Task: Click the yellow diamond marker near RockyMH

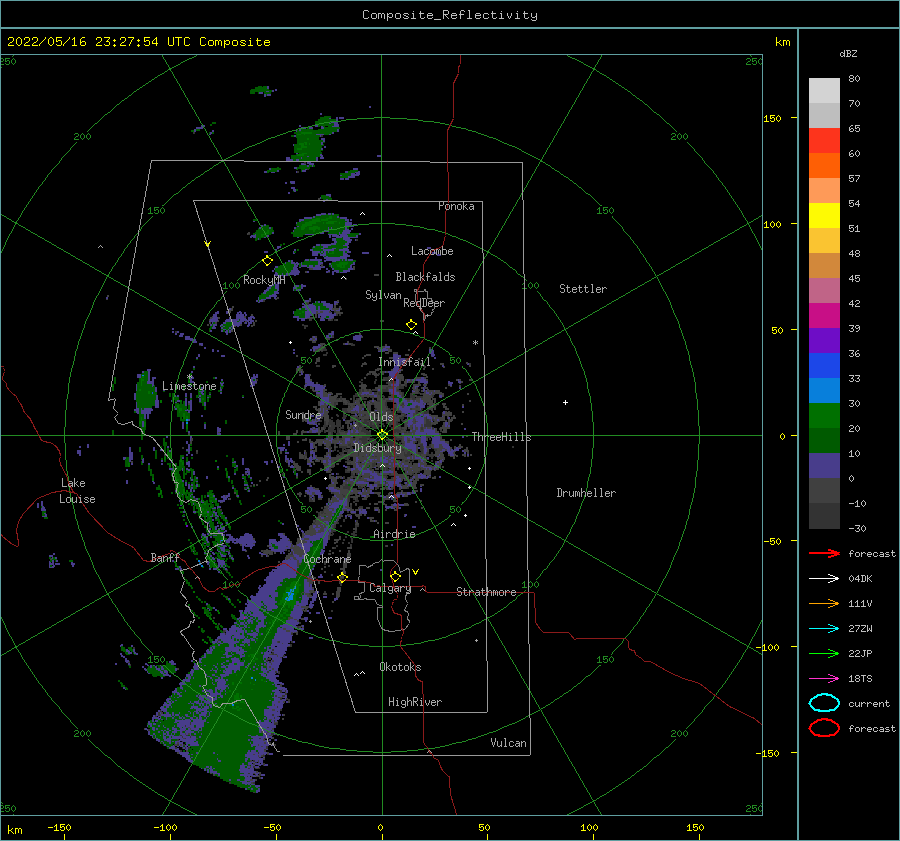Action: coord(267,261)
